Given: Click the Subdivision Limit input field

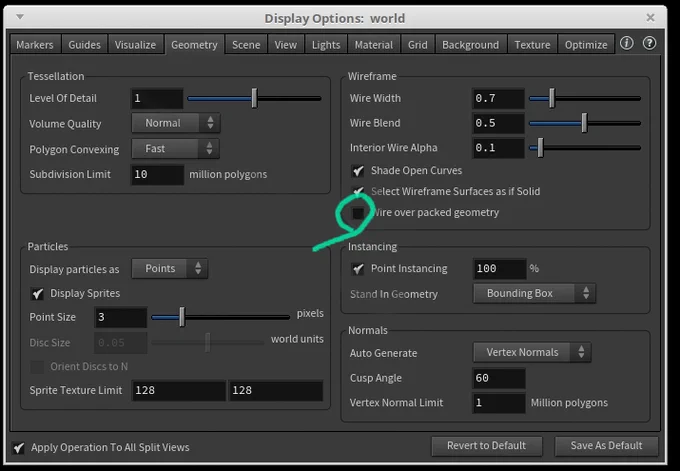Looking at the screenshot, I should 157,174.
